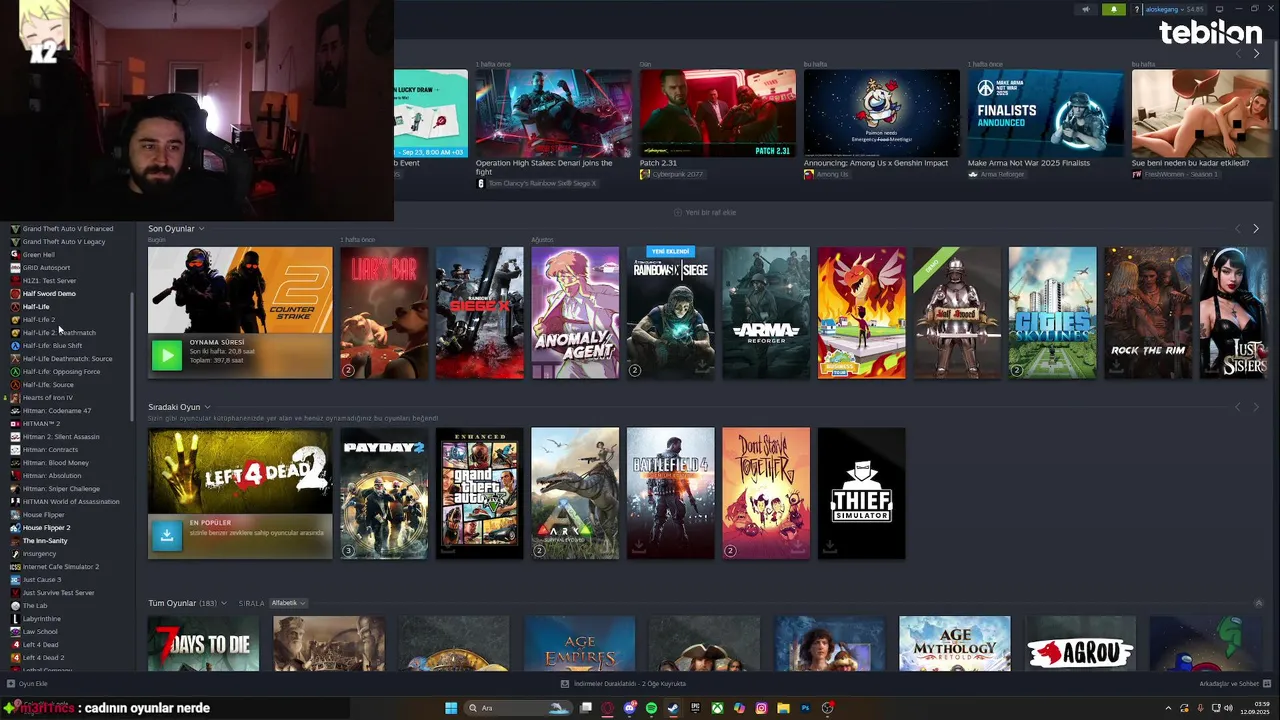1280x720 pixels.
Task: Expand the Sıradaki Oyun shelf dropdown
Action: point(207,407)
